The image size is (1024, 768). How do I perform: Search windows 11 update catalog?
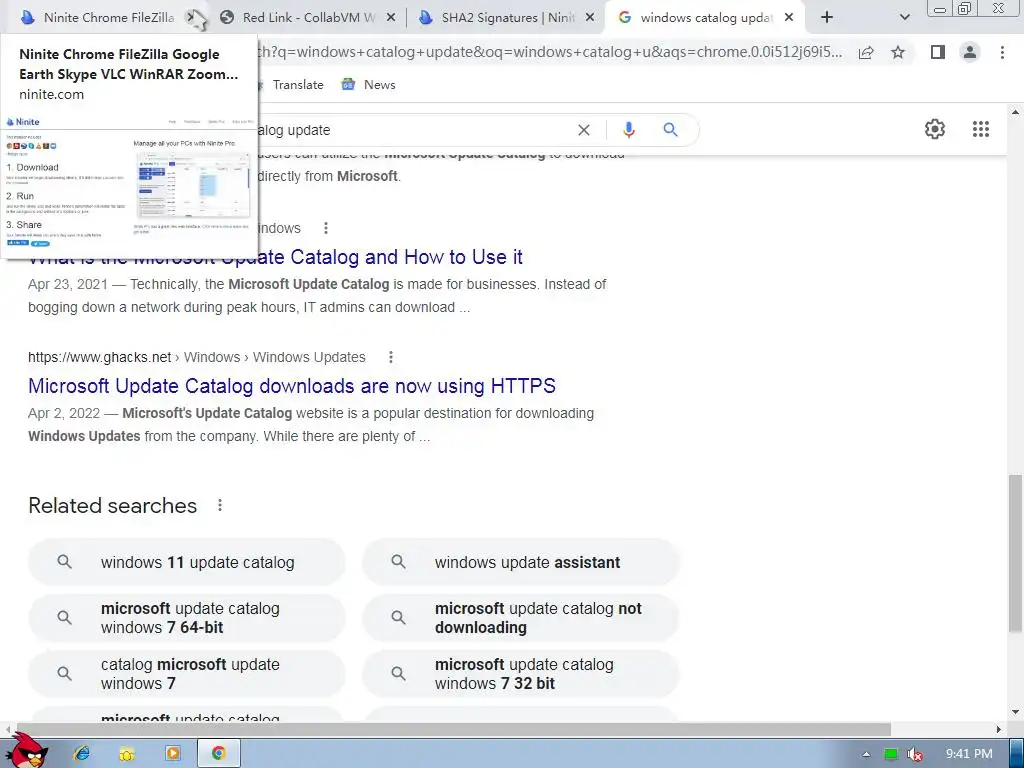pyautogui.click(x=187, y=562)
